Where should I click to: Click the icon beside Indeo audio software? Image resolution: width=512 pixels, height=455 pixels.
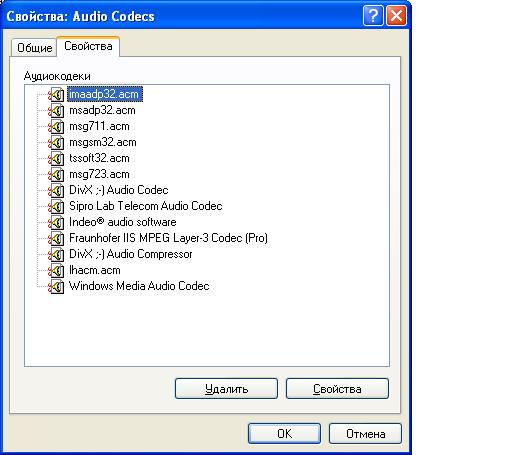56,223
